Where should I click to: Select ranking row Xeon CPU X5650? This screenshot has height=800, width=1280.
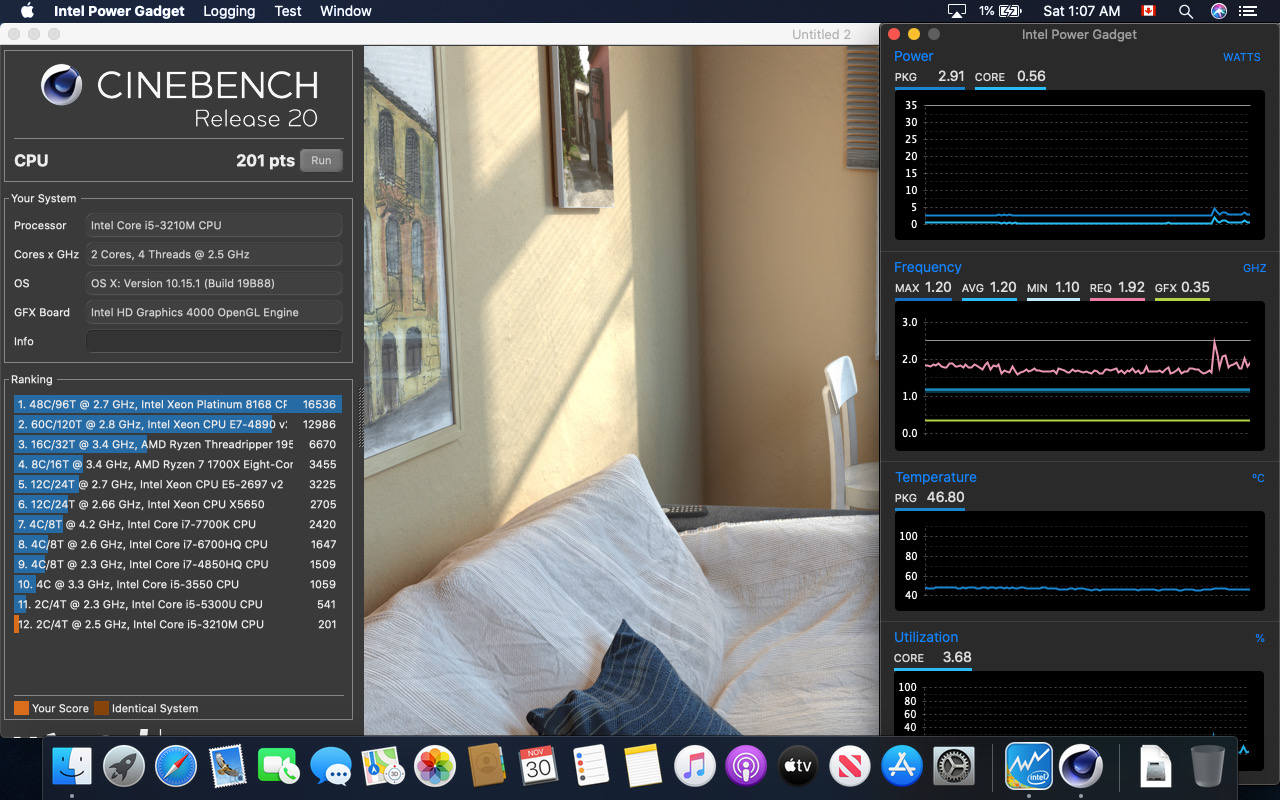178,504
